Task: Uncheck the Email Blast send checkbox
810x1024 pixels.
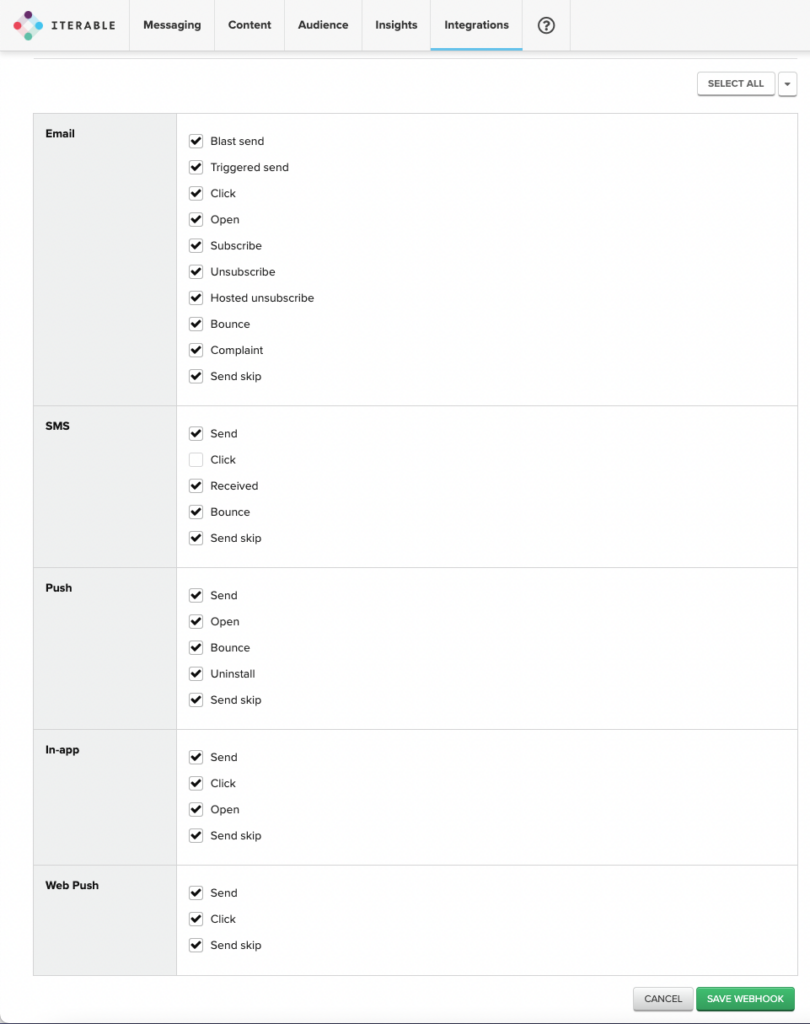Action: click(196, 142)
